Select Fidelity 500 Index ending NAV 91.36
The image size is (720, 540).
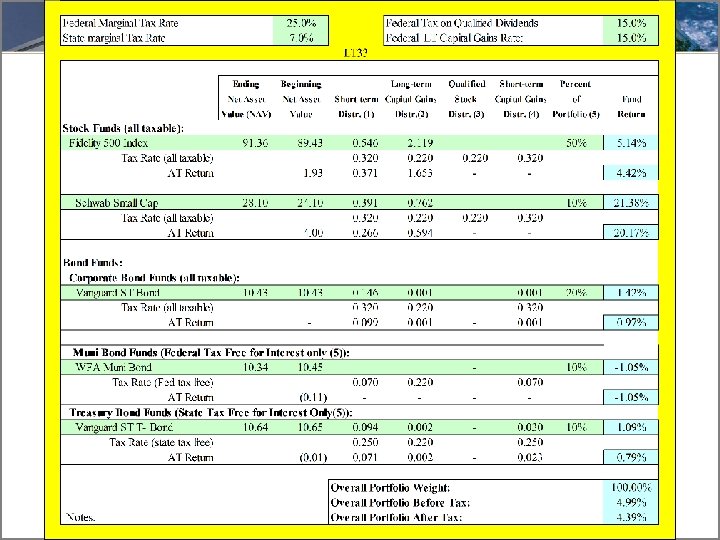point(255,143)
